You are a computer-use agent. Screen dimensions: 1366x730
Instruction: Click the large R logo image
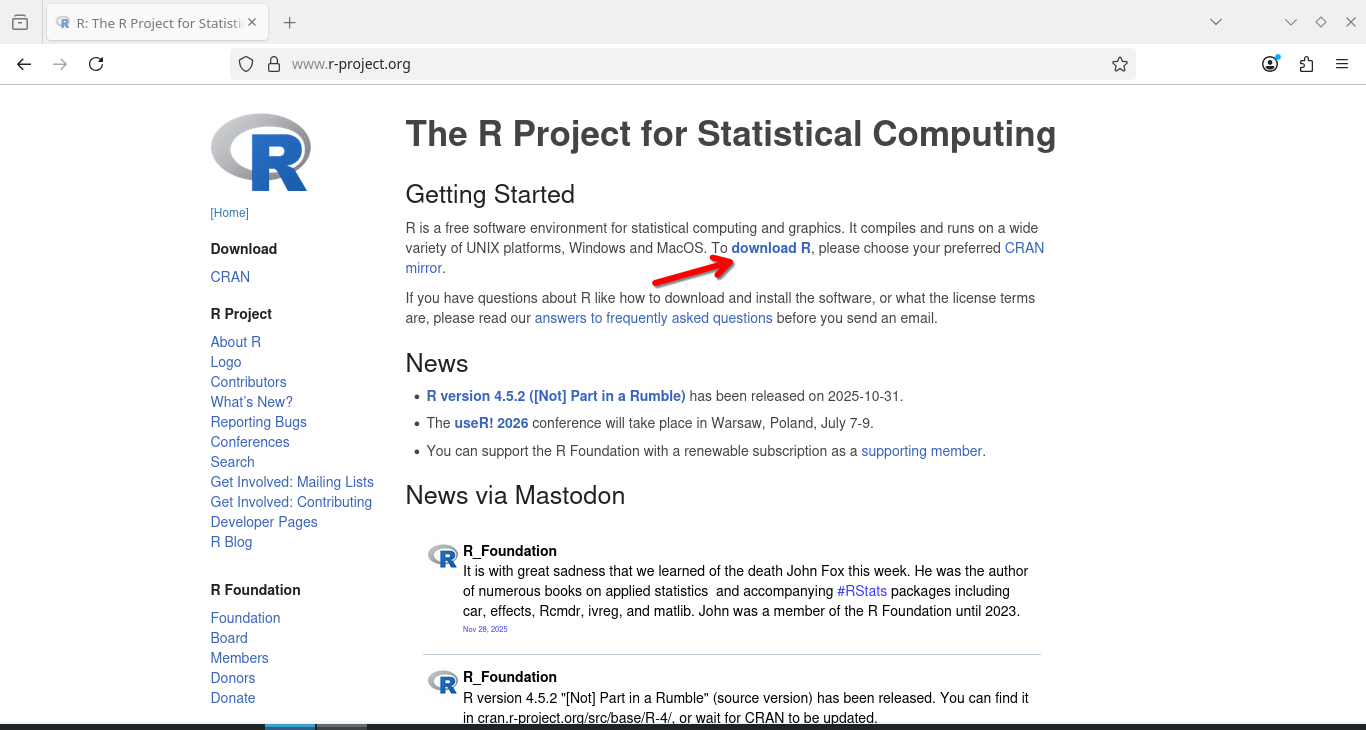tap(261, 153)
